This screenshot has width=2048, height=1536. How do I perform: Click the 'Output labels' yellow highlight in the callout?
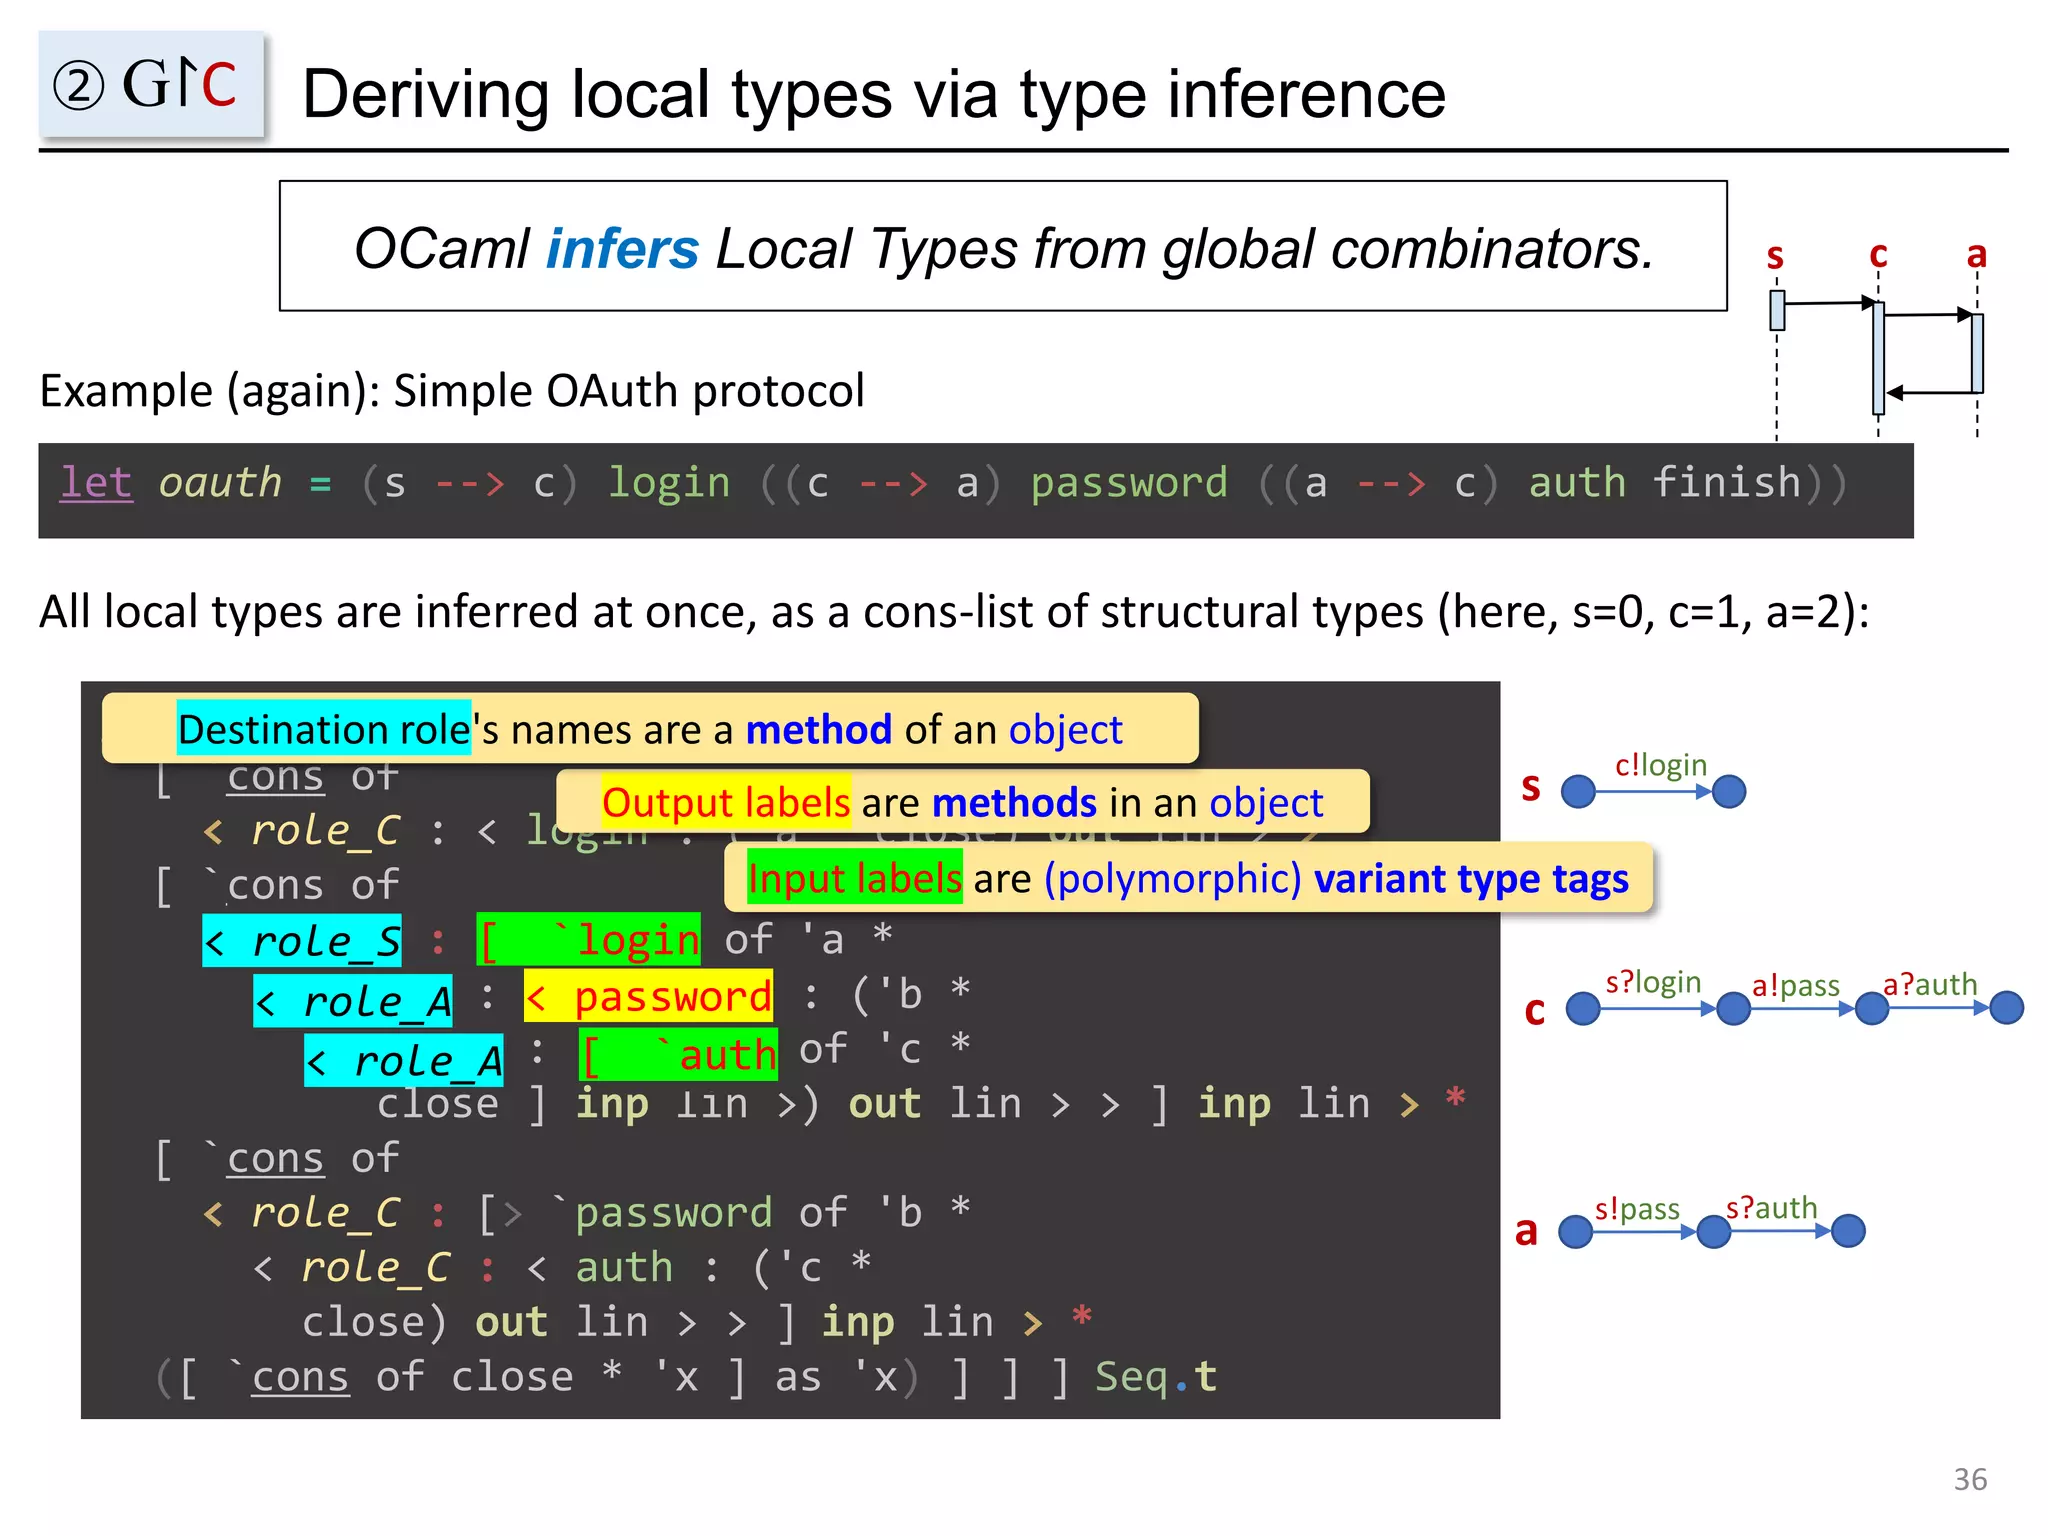click(x=726, y=801)
